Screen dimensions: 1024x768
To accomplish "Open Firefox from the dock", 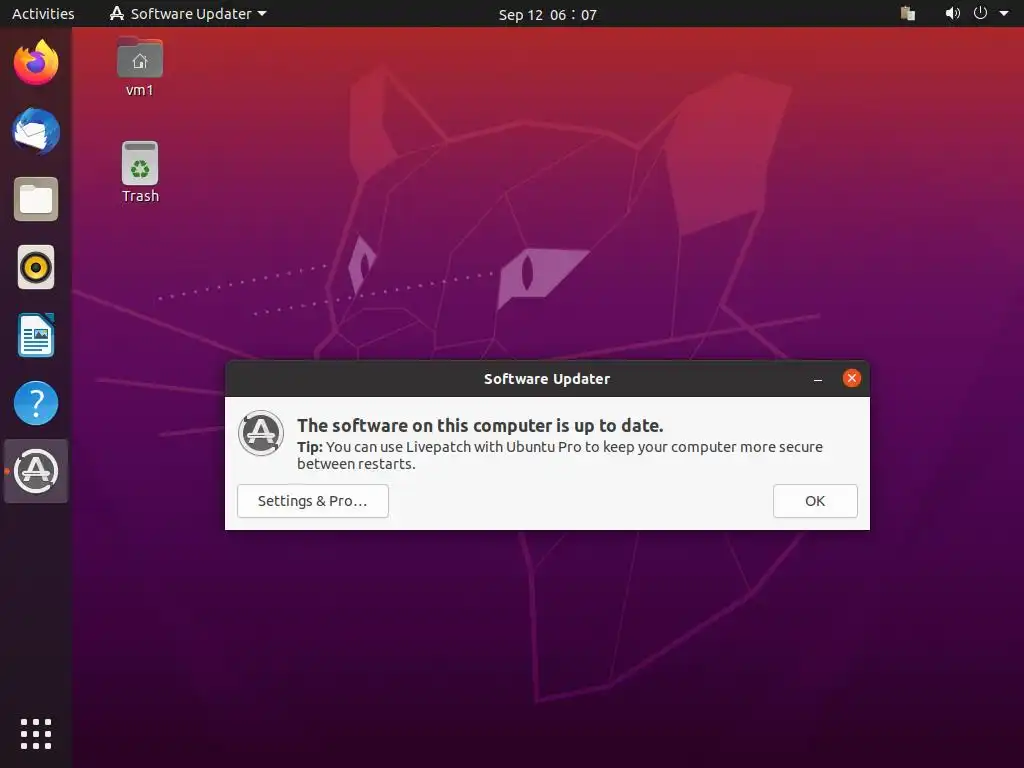I will (36, 63).
